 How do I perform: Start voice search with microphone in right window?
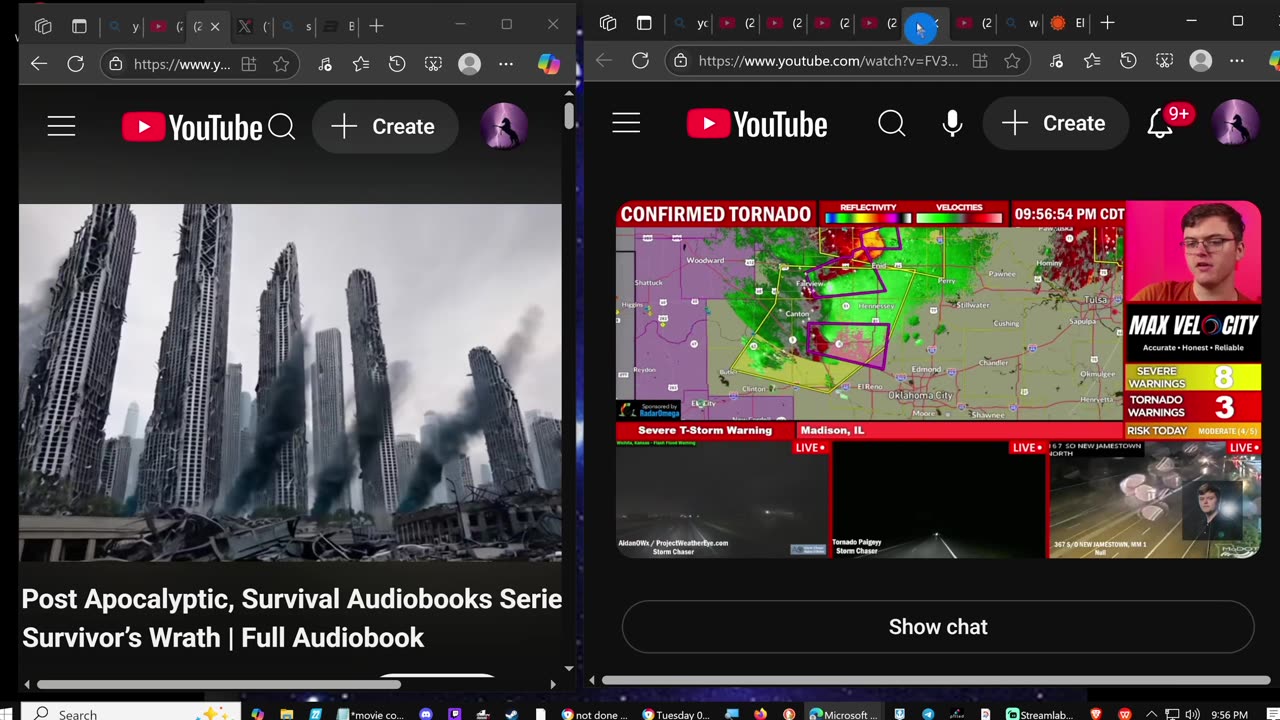952,123
